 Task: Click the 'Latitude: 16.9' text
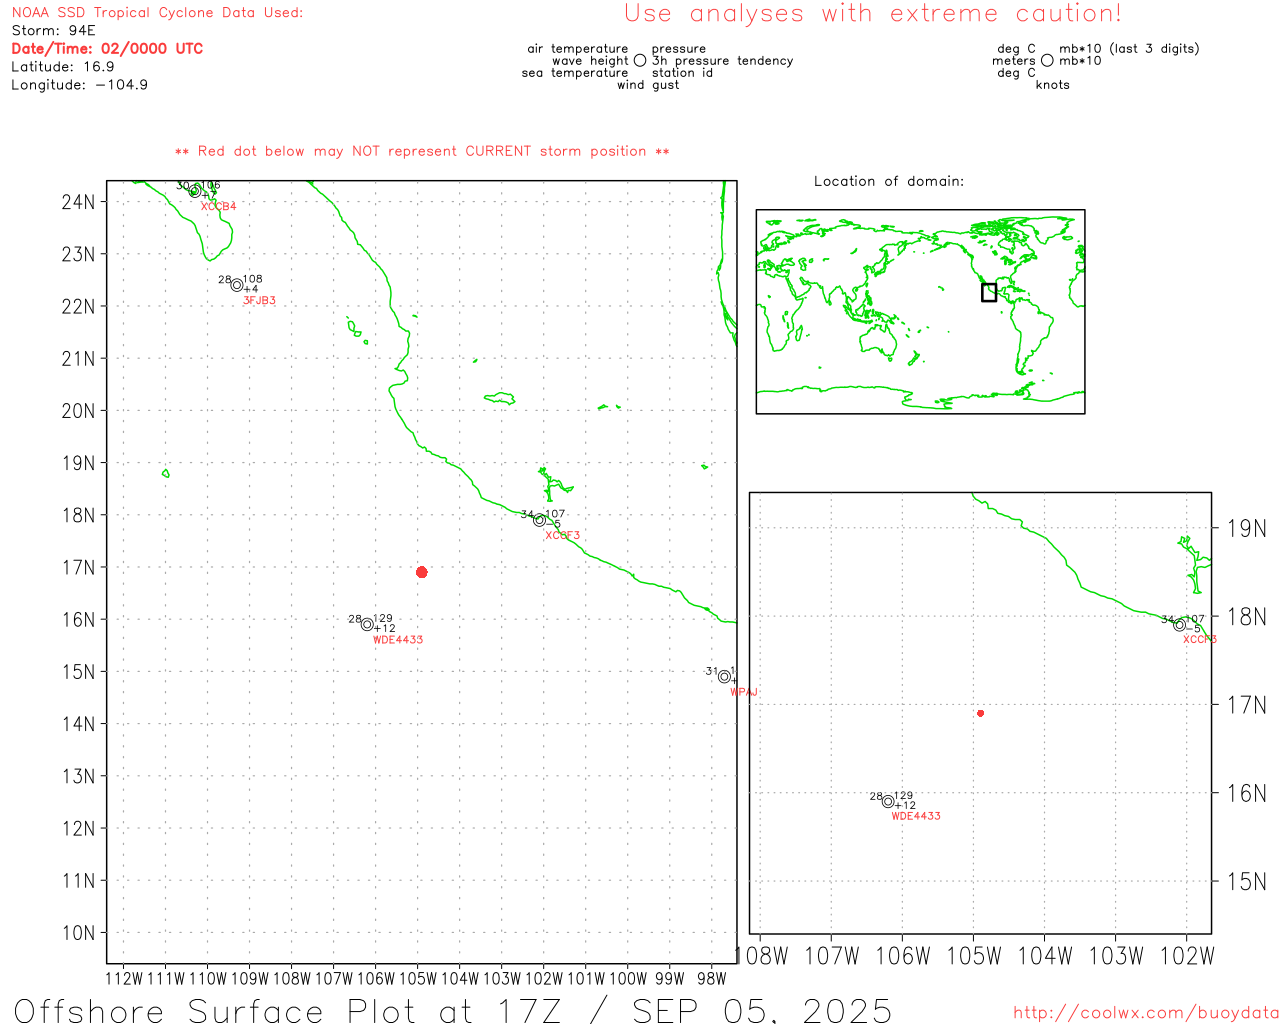coord(63,67)
